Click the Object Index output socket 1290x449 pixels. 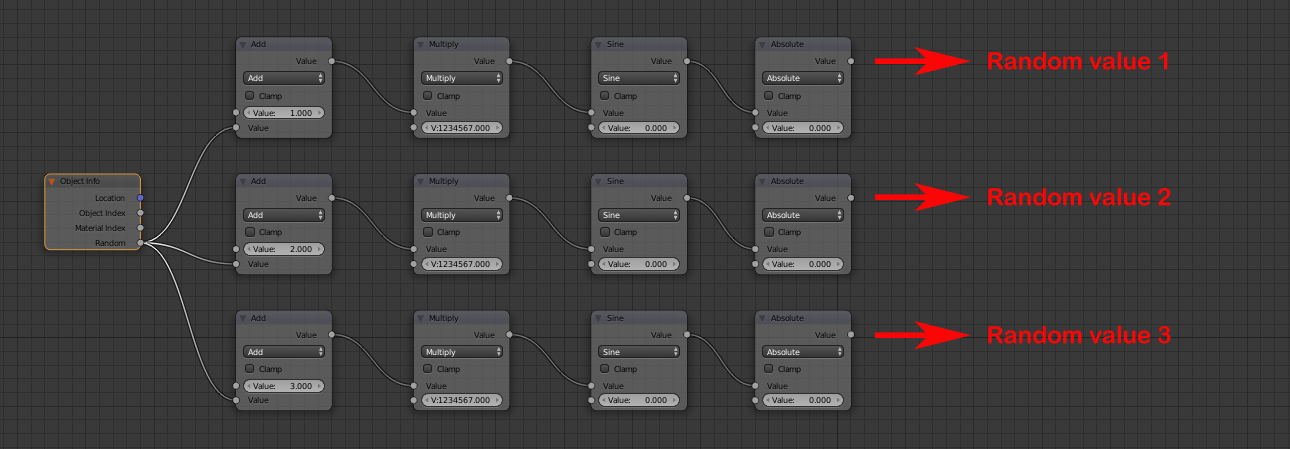[x=140, y=213]
